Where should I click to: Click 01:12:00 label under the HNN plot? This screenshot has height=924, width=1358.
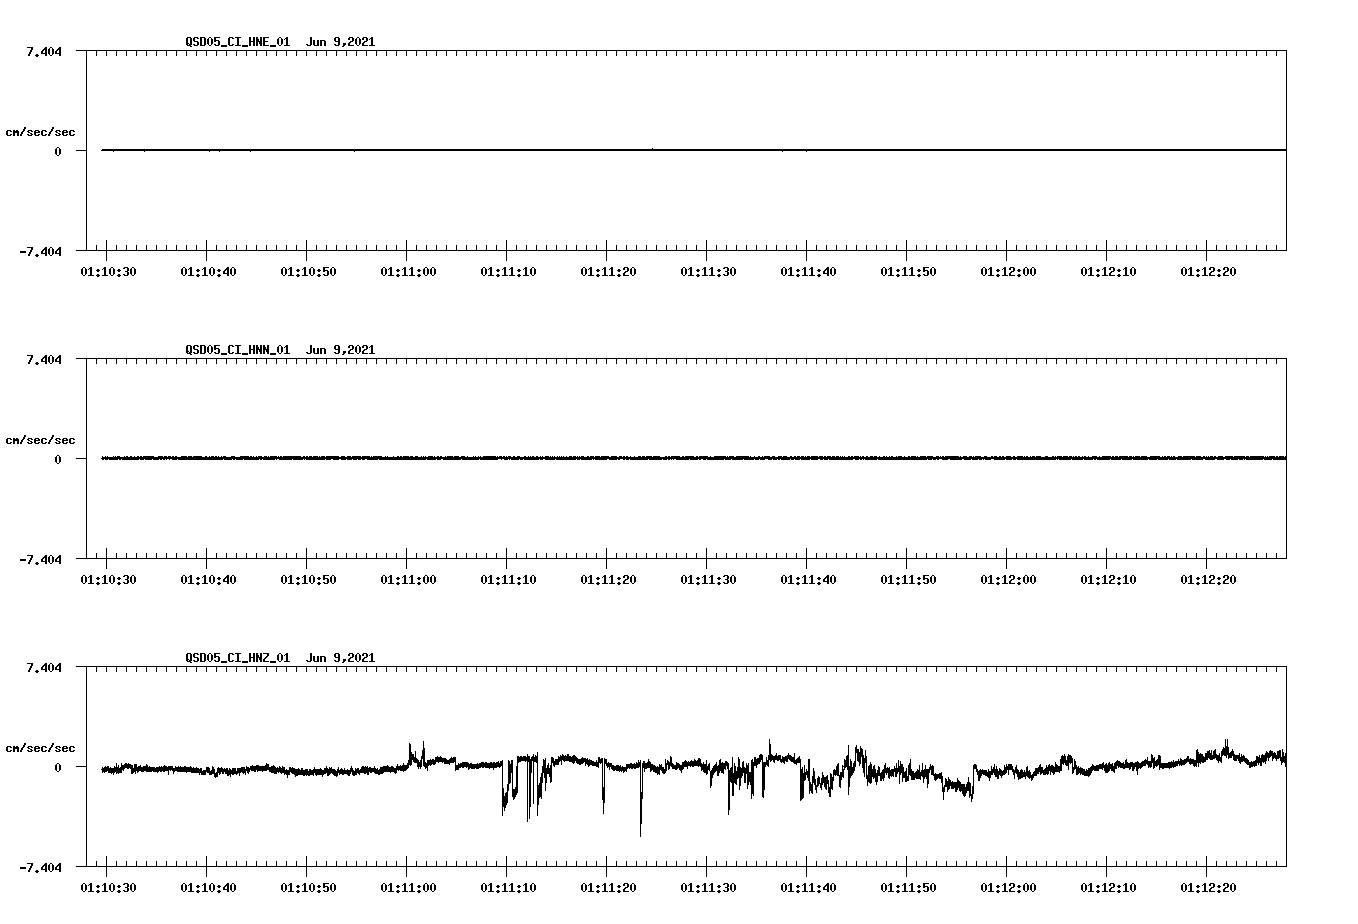tap(1008, 580)
